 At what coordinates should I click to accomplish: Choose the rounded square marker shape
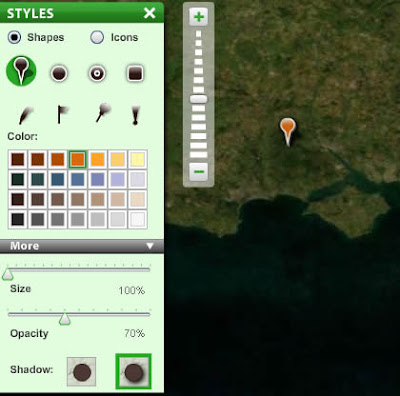click(135, 73)
